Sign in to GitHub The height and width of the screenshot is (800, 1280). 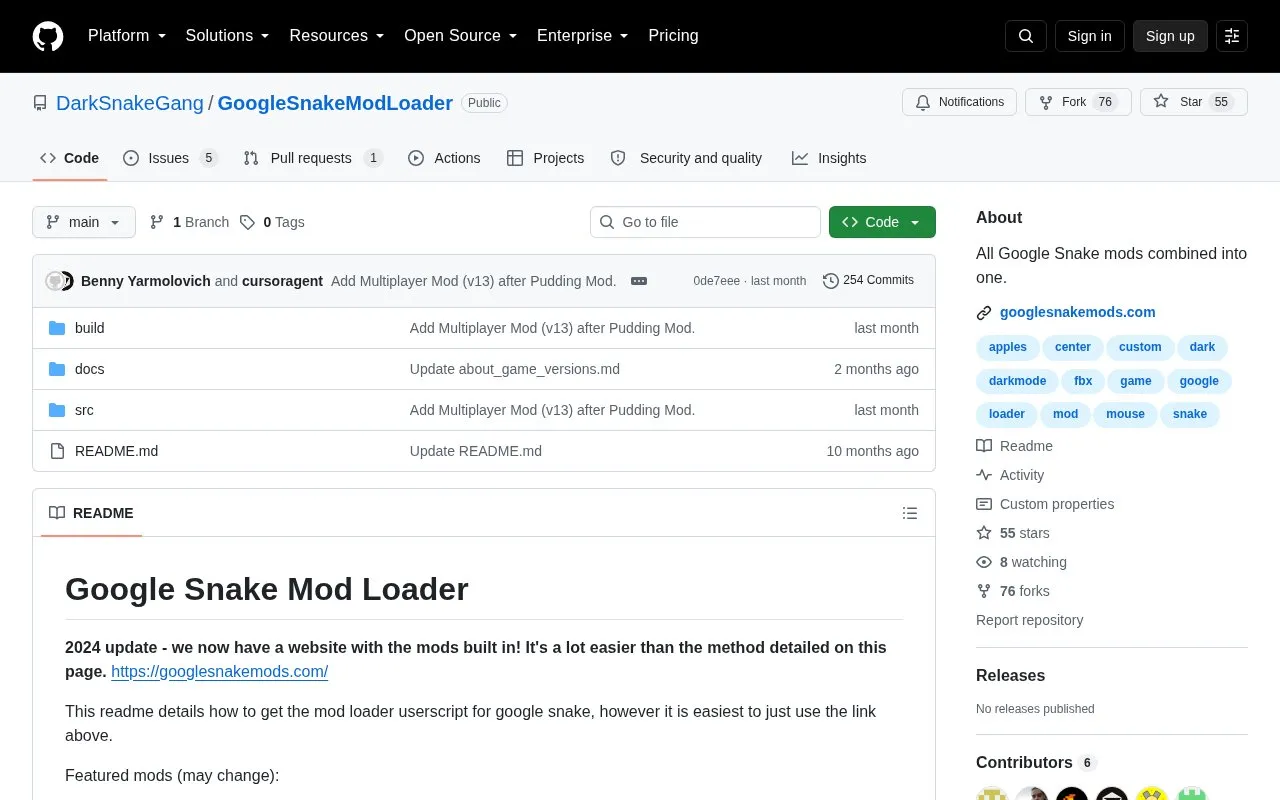point(1089,36)
